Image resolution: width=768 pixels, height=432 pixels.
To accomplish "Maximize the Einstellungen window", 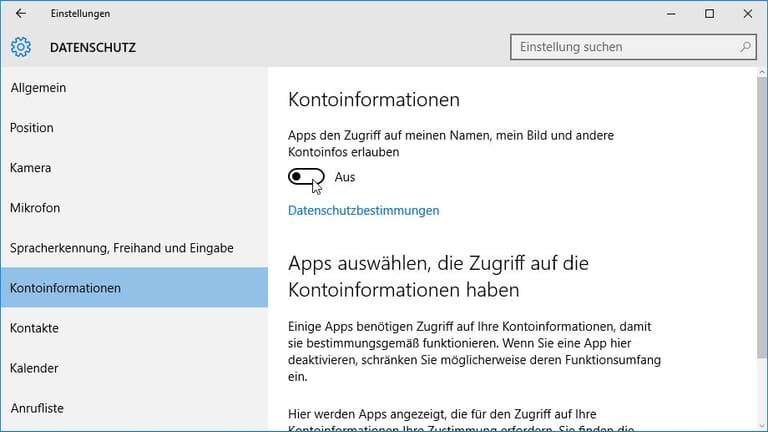I will [709, 14].
